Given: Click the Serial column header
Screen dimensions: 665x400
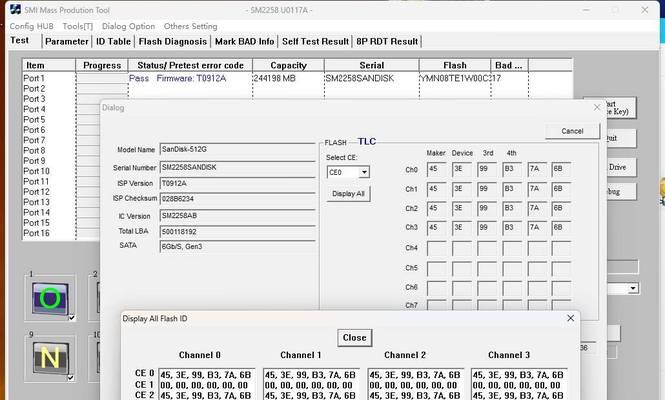Looking at the screenshot, I should click(x=372, y=65).
